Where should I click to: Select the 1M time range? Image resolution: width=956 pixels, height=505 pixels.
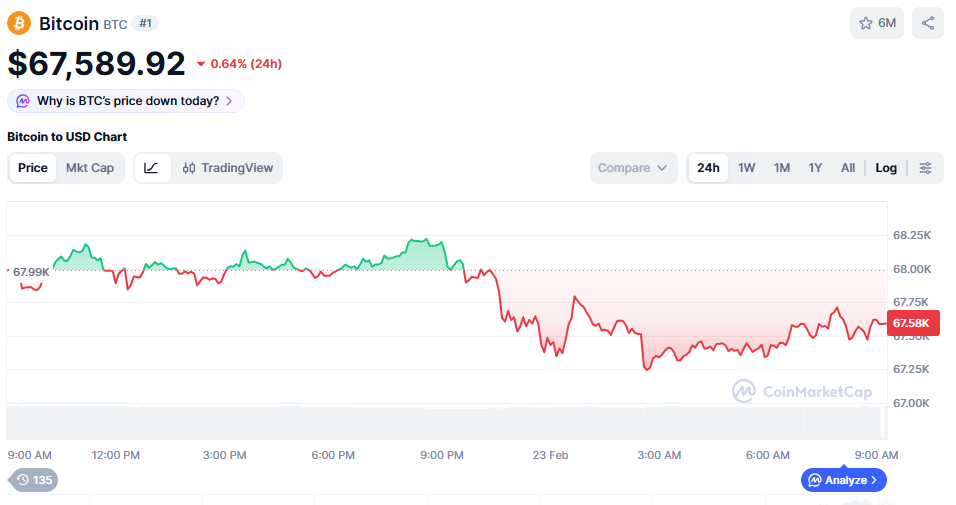pos(782,168)
